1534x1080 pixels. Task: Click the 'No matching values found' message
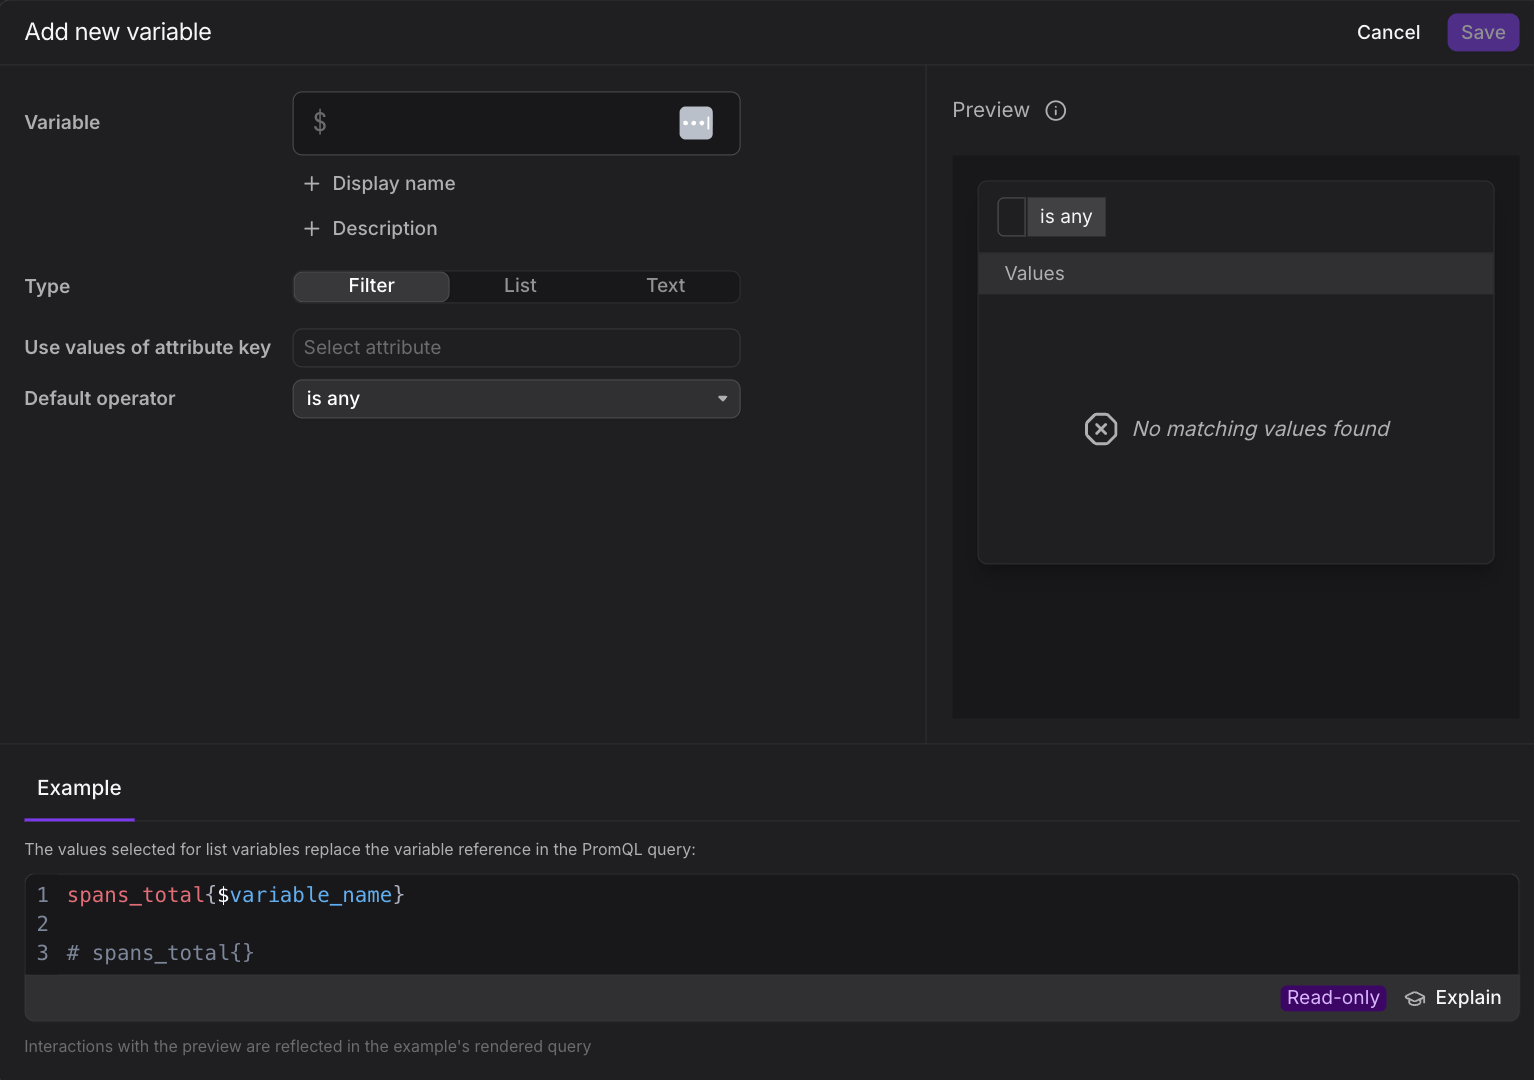(1260, 429)
